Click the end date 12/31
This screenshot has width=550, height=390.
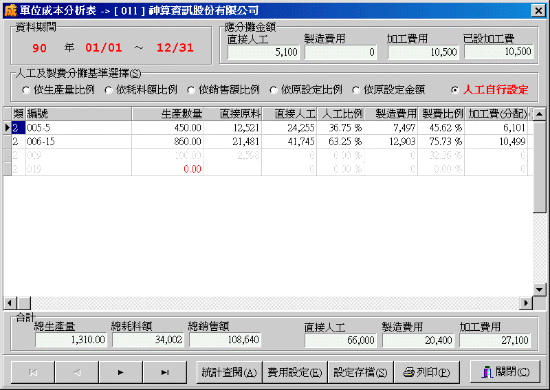click(175, 47)
